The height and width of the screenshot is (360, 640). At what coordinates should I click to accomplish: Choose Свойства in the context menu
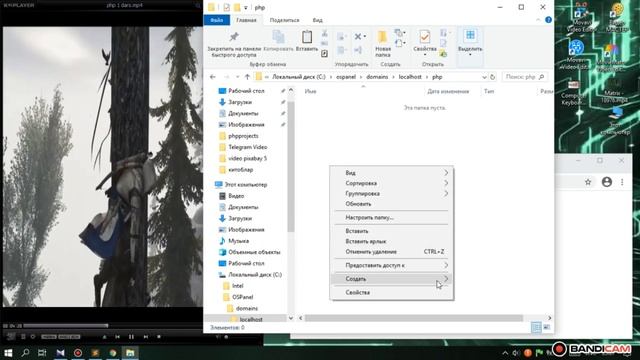(x=392, y=292)
